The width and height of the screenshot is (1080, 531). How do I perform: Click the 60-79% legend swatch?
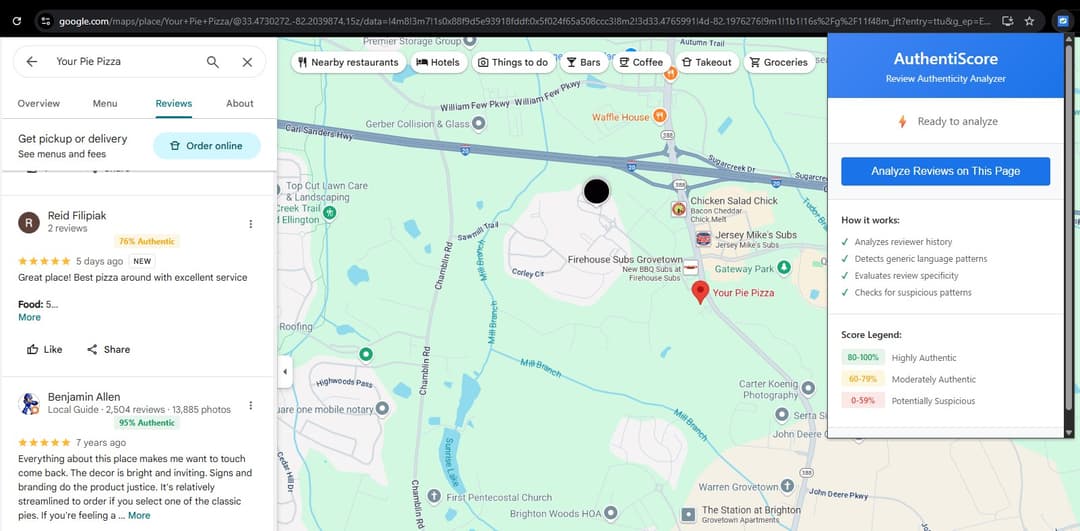point(863,379)
